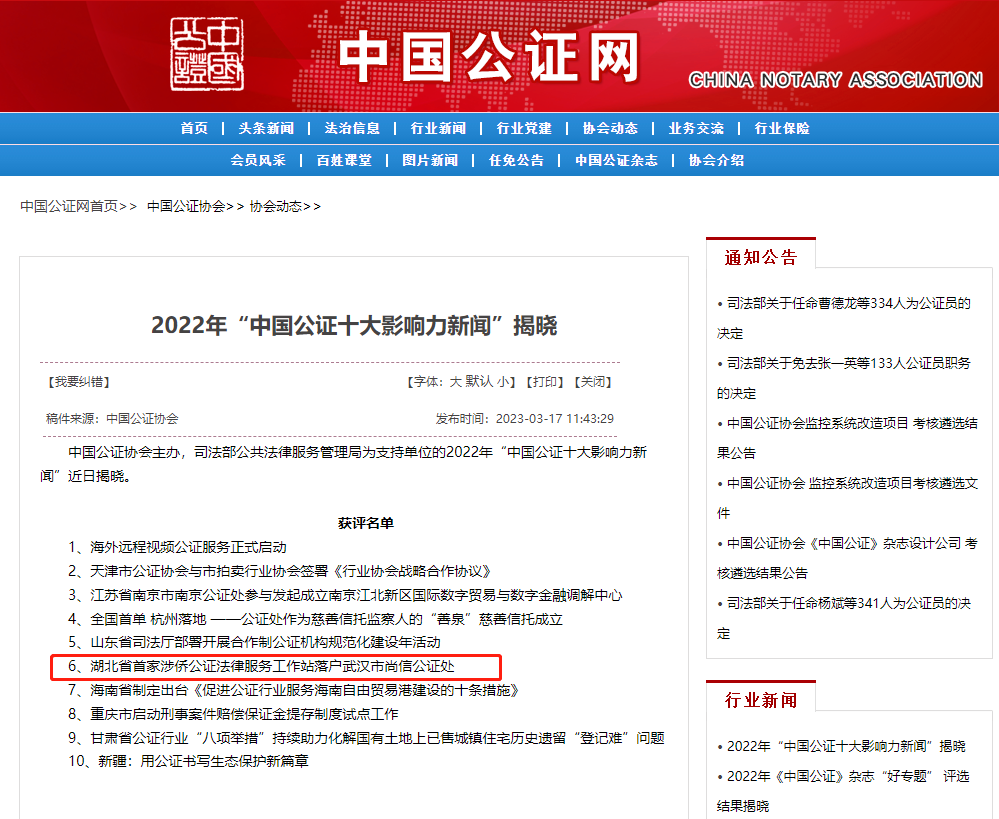Set font size to 默认
The height and width of the screenshot is (819, 999).
click(x=479, y=382)
